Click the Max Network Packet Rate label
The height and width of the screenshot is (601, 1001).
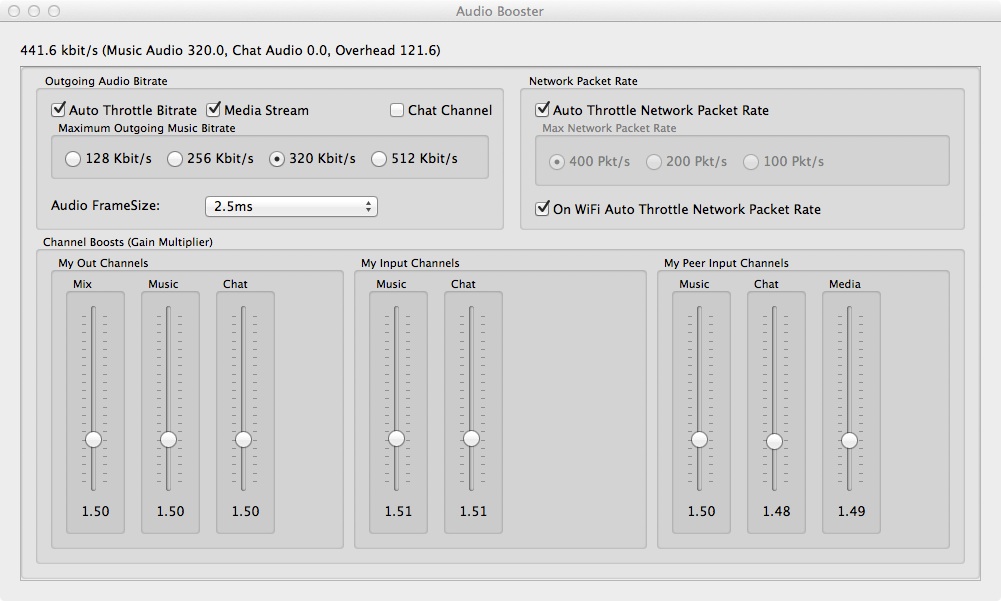click(609, 128)
